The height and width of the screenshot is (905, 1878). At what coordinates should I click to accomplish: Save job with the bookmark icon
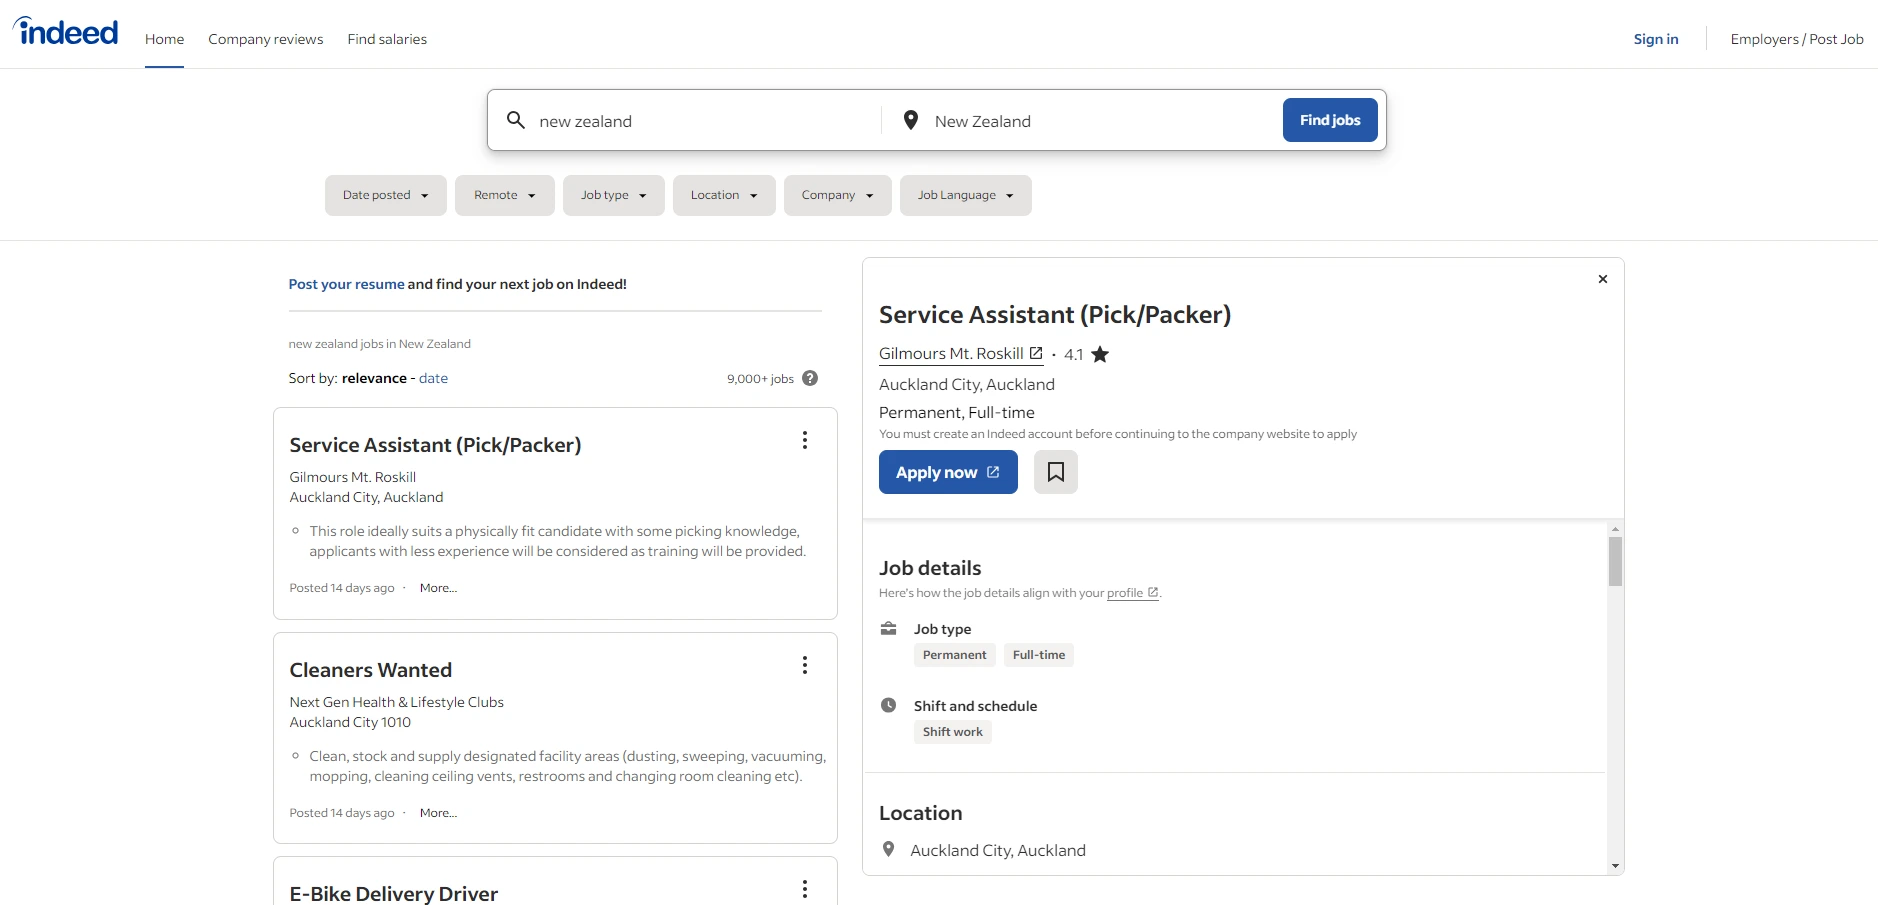point(1056,472)
